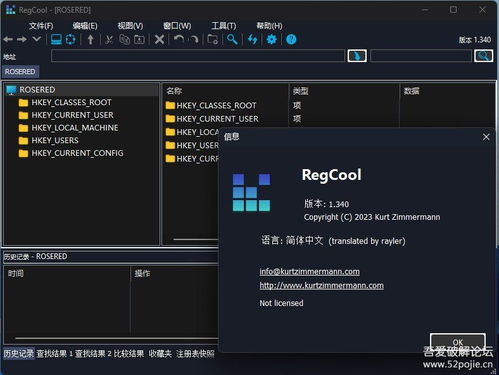Click the folder icon beside list HKEY_LOCAL_MACHINE
This screenshot has height=375, width=499.
click(170, 132)
